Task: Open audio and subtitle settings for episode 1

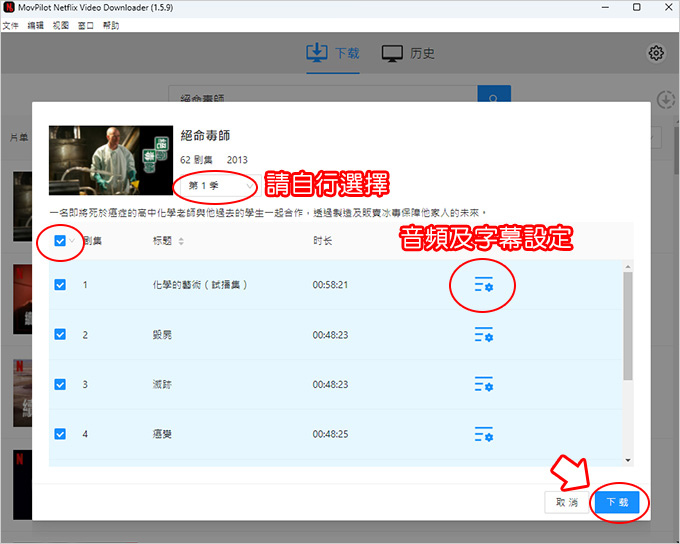Action: [x=484, y=285]
